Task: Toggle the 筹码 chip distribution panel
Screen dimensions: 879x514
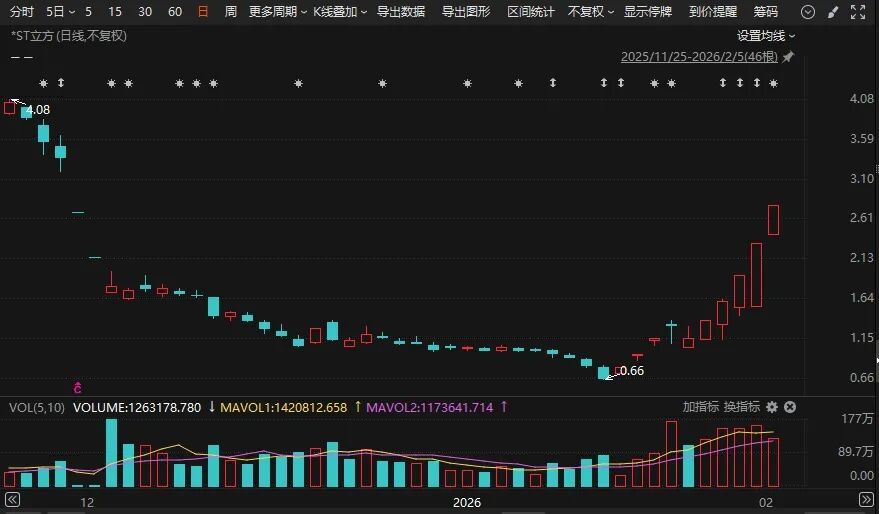Action: tap(765, 12)
